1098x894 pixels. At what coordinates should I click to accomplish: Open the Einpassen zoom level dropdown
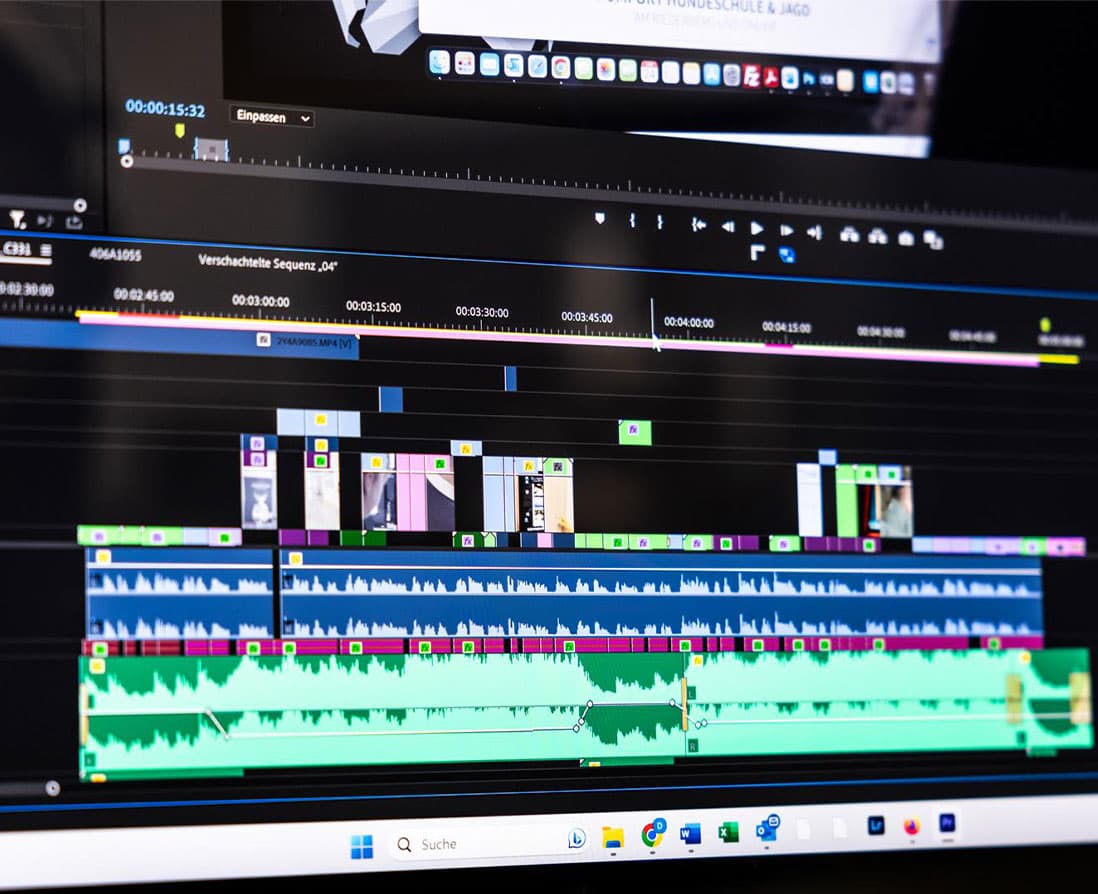(x=272, y=117)
